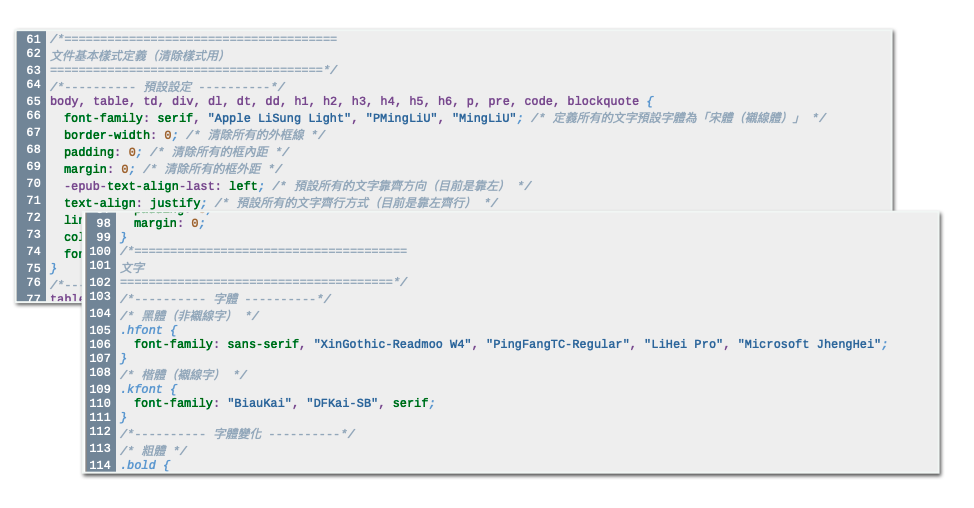Image resolution: width=974 pixels, height=508 pixels.
Task: Click line number 106 in the gutter
Action: [x=100, y=344]
